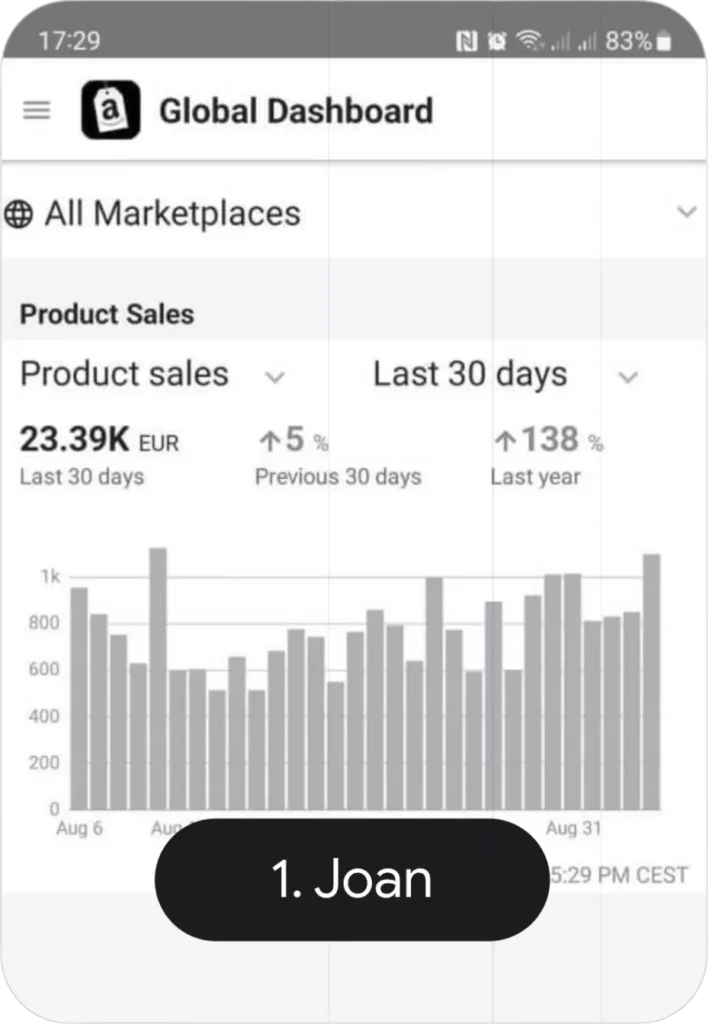The image size is (709, 1024).
Task: Tap the up arrow next to 5%
Action: coord(268,440)
